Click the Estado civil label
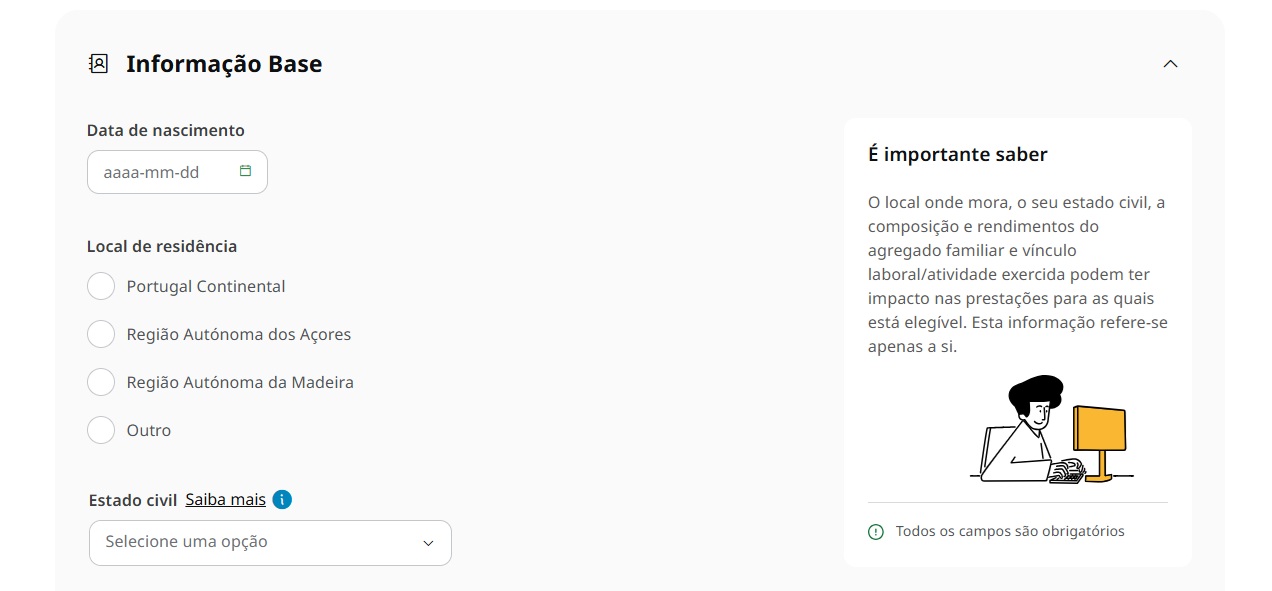 pyautogui.click(x=133, y=500)
